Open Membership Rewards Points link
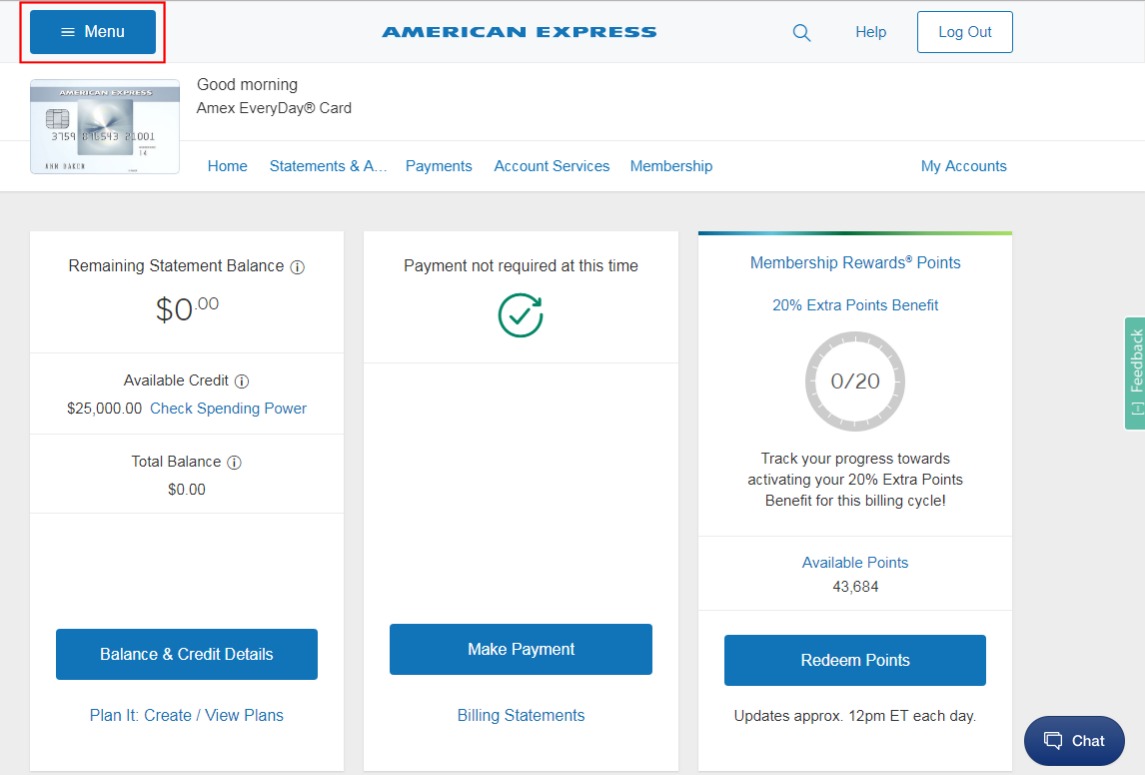 click(855, 263)
